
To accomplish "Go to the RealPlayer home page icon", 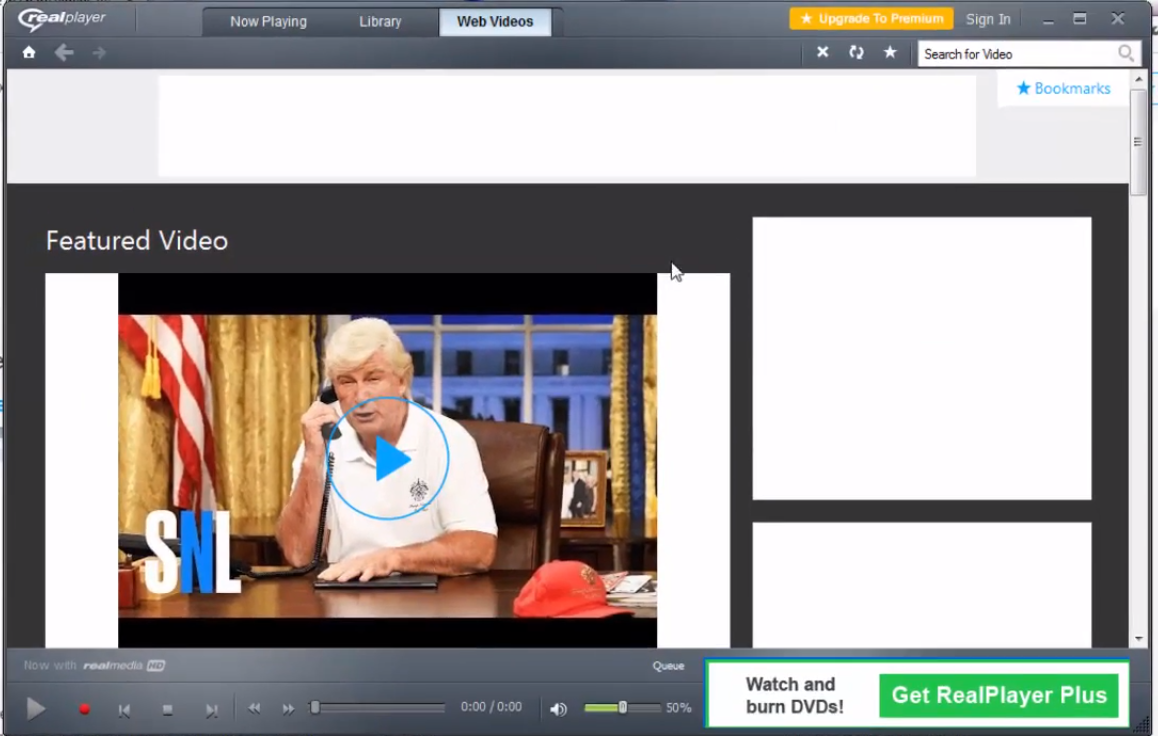I will 29,52.
